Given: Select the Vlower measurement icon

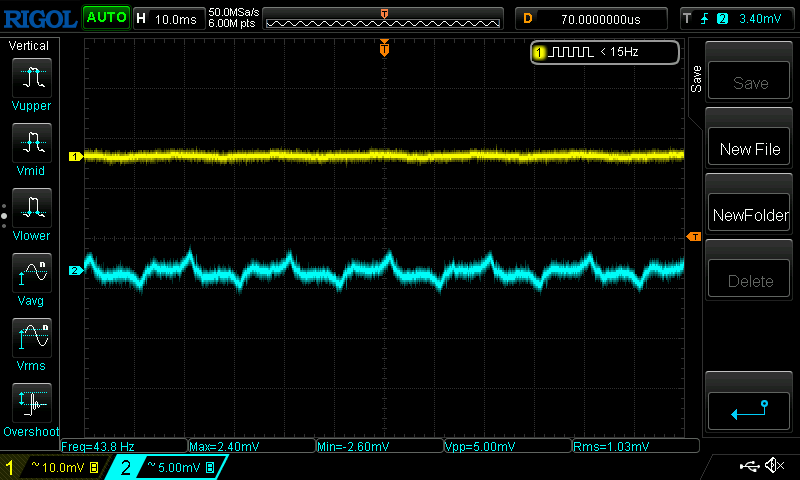Looking at the screenshot, I should (32, 208).
